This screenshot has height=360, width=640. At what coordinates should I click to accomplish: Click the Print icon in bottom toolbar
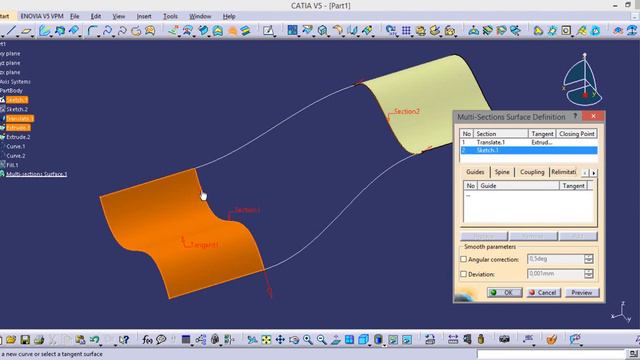click(39, 340)
